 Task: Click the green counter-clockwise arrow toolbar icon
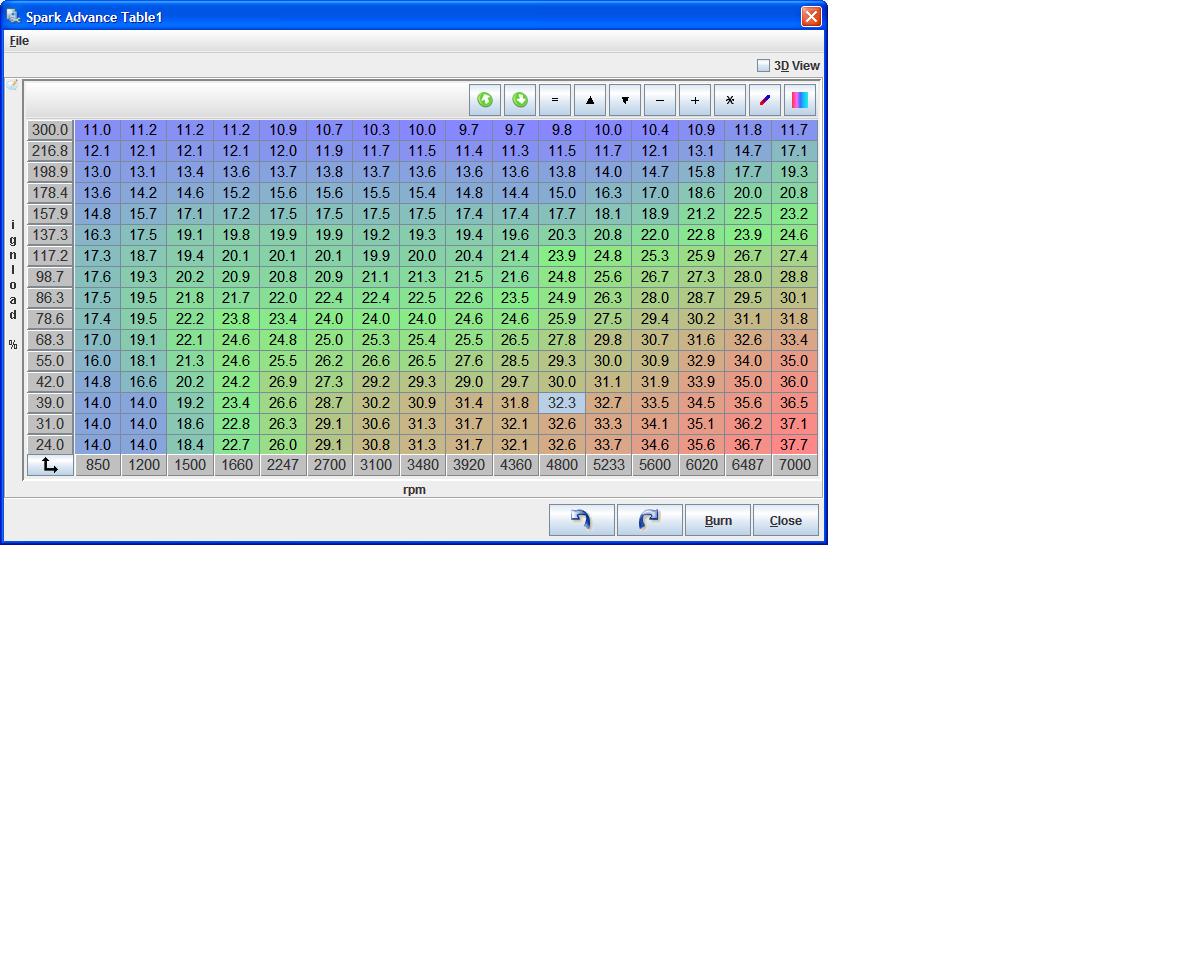(485, 100)
